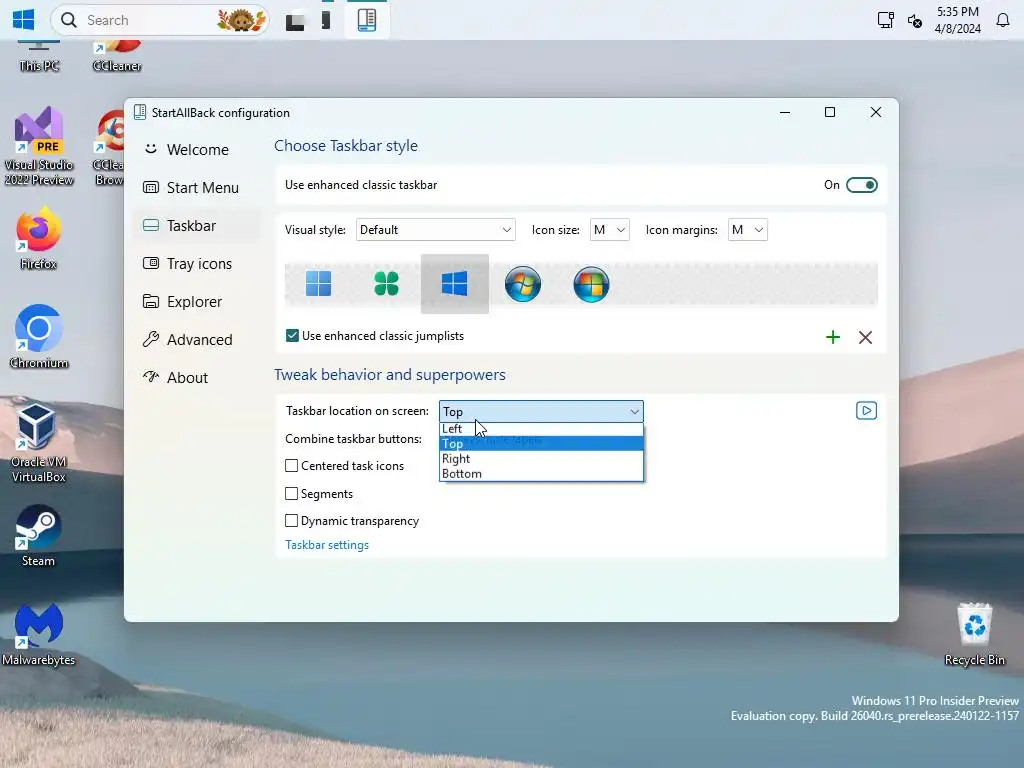Choose Left in taskbar location list
Viewport: 1024px width, 768px height.
[541, 428]
